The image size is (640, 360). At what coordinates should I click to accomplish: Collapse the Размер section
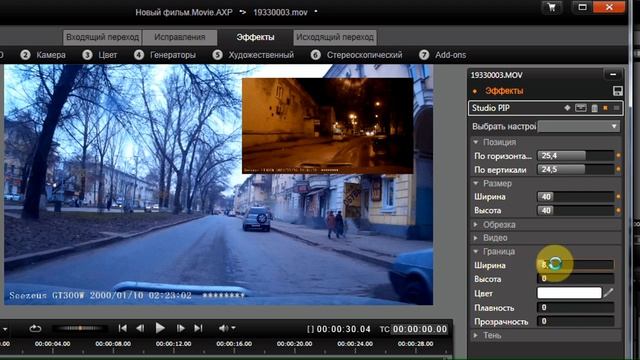click(x=476, y=183)
